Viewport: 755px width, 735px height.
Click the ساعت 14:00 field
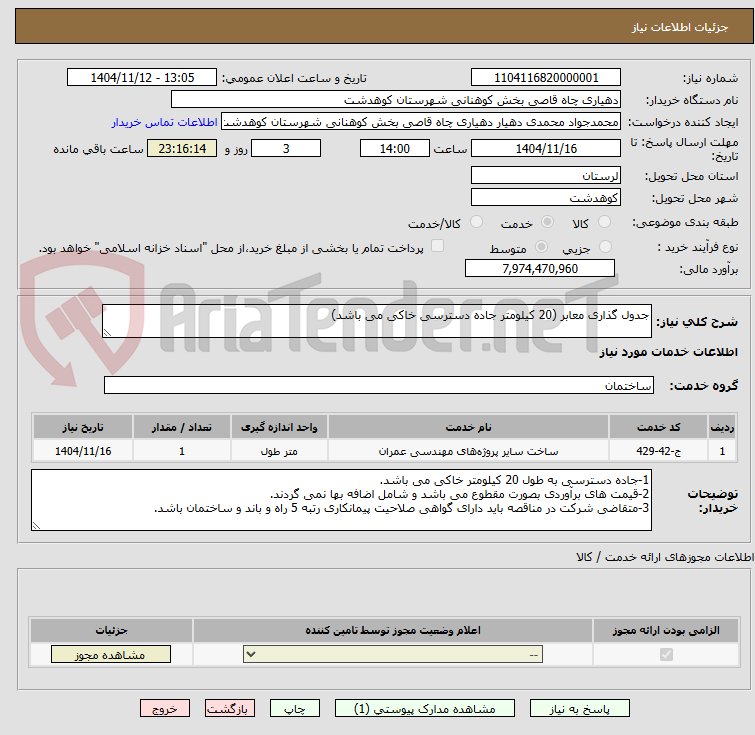(x=395, y=148)
